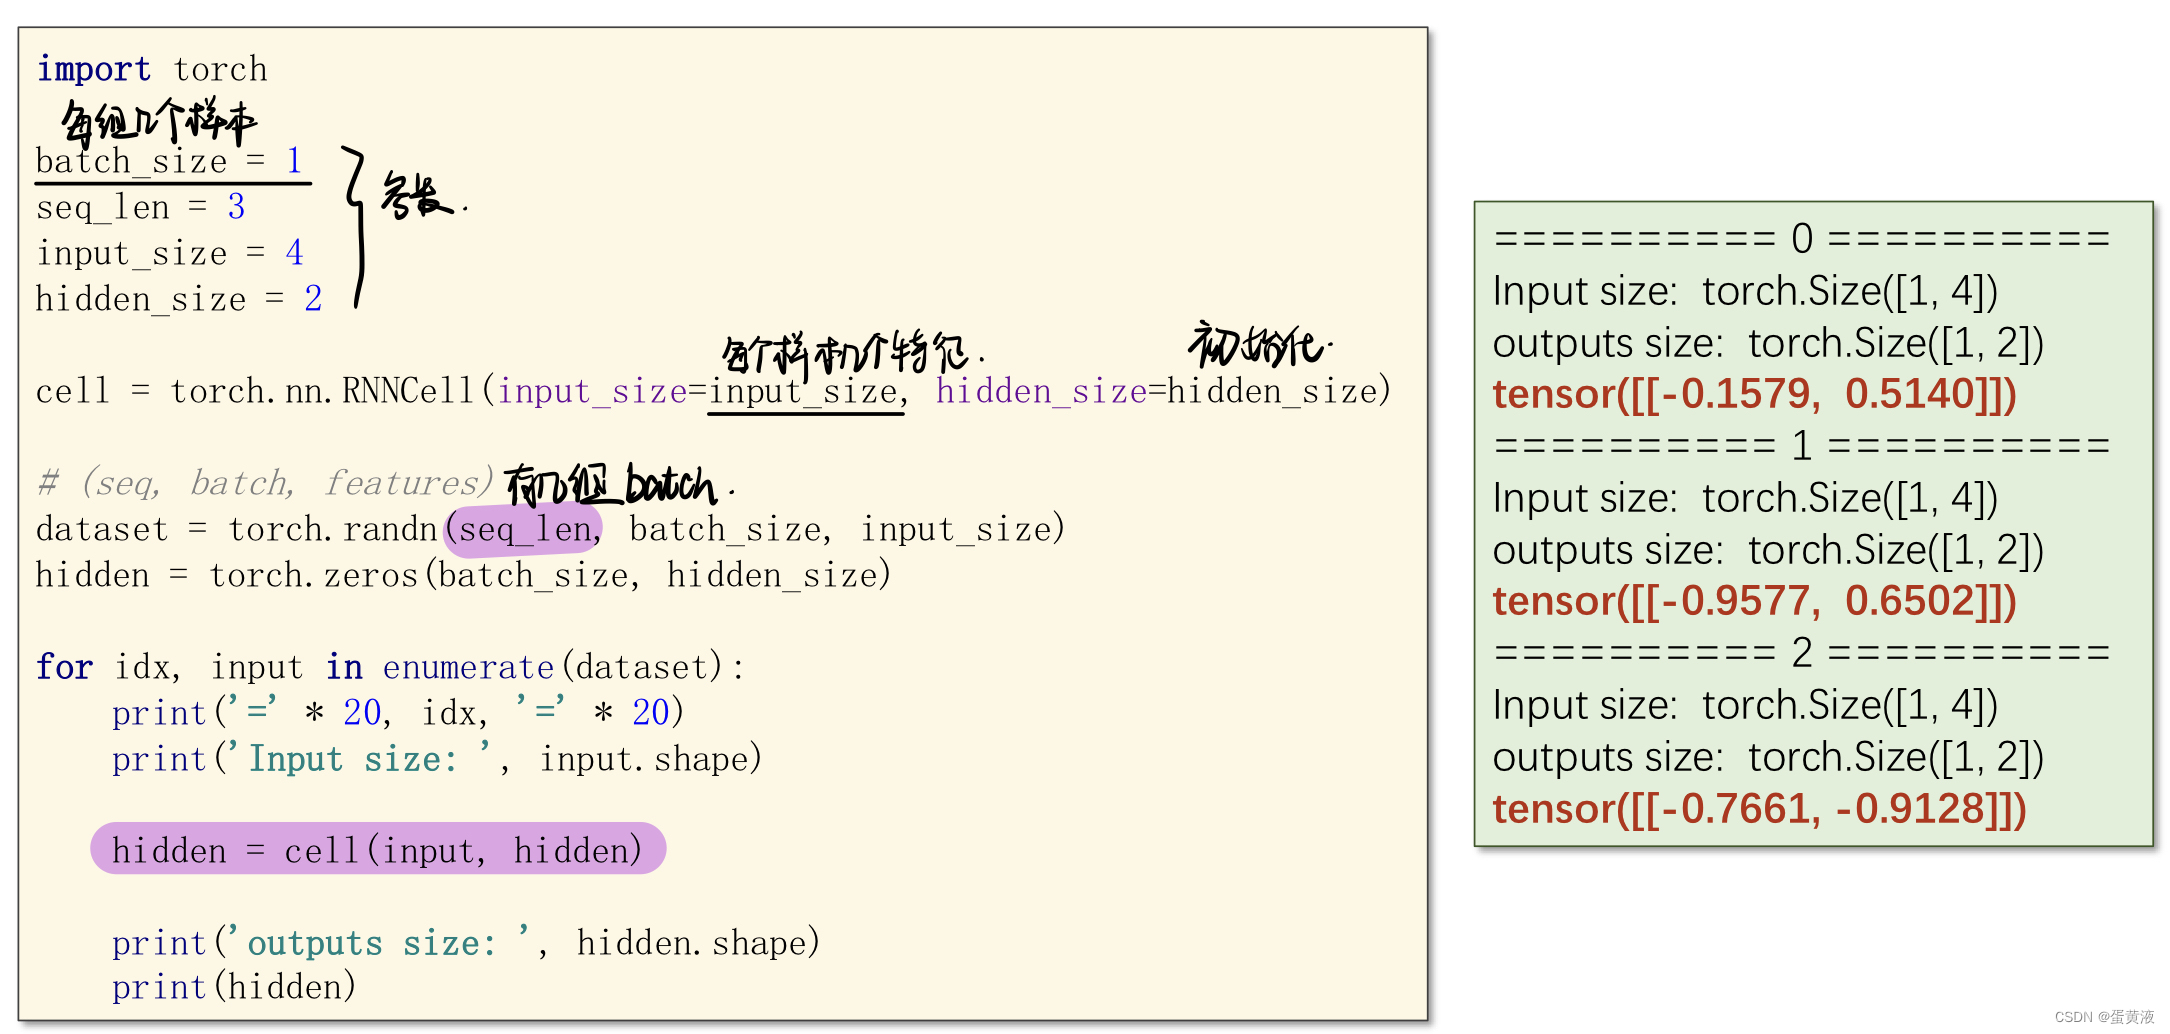Select the '# (seq, batch, features)' comment
This screenshot has height=1034, width=2170.
tap(266, 483)
